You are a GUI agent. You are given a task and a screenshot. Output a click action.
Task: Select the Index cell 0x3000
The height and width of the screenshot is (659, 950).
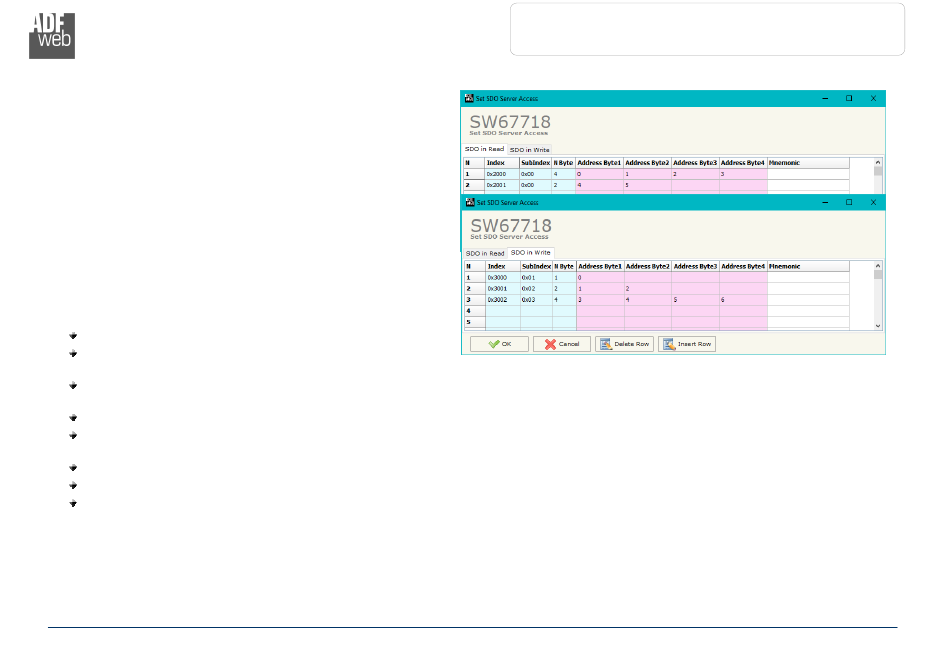tap(503, 277)
